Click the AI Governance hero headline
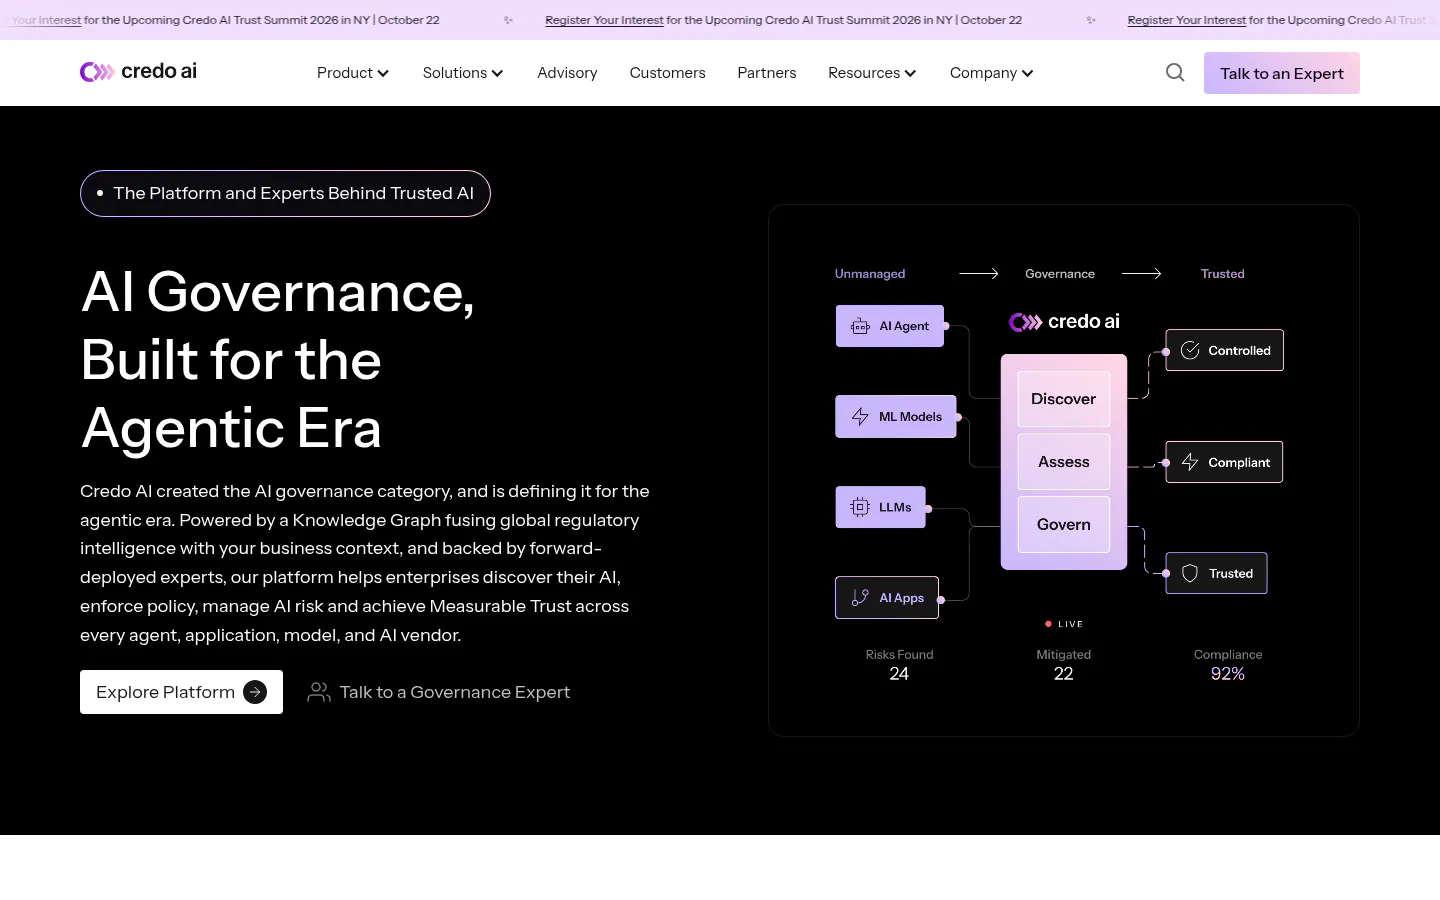 tap(278, 360)
